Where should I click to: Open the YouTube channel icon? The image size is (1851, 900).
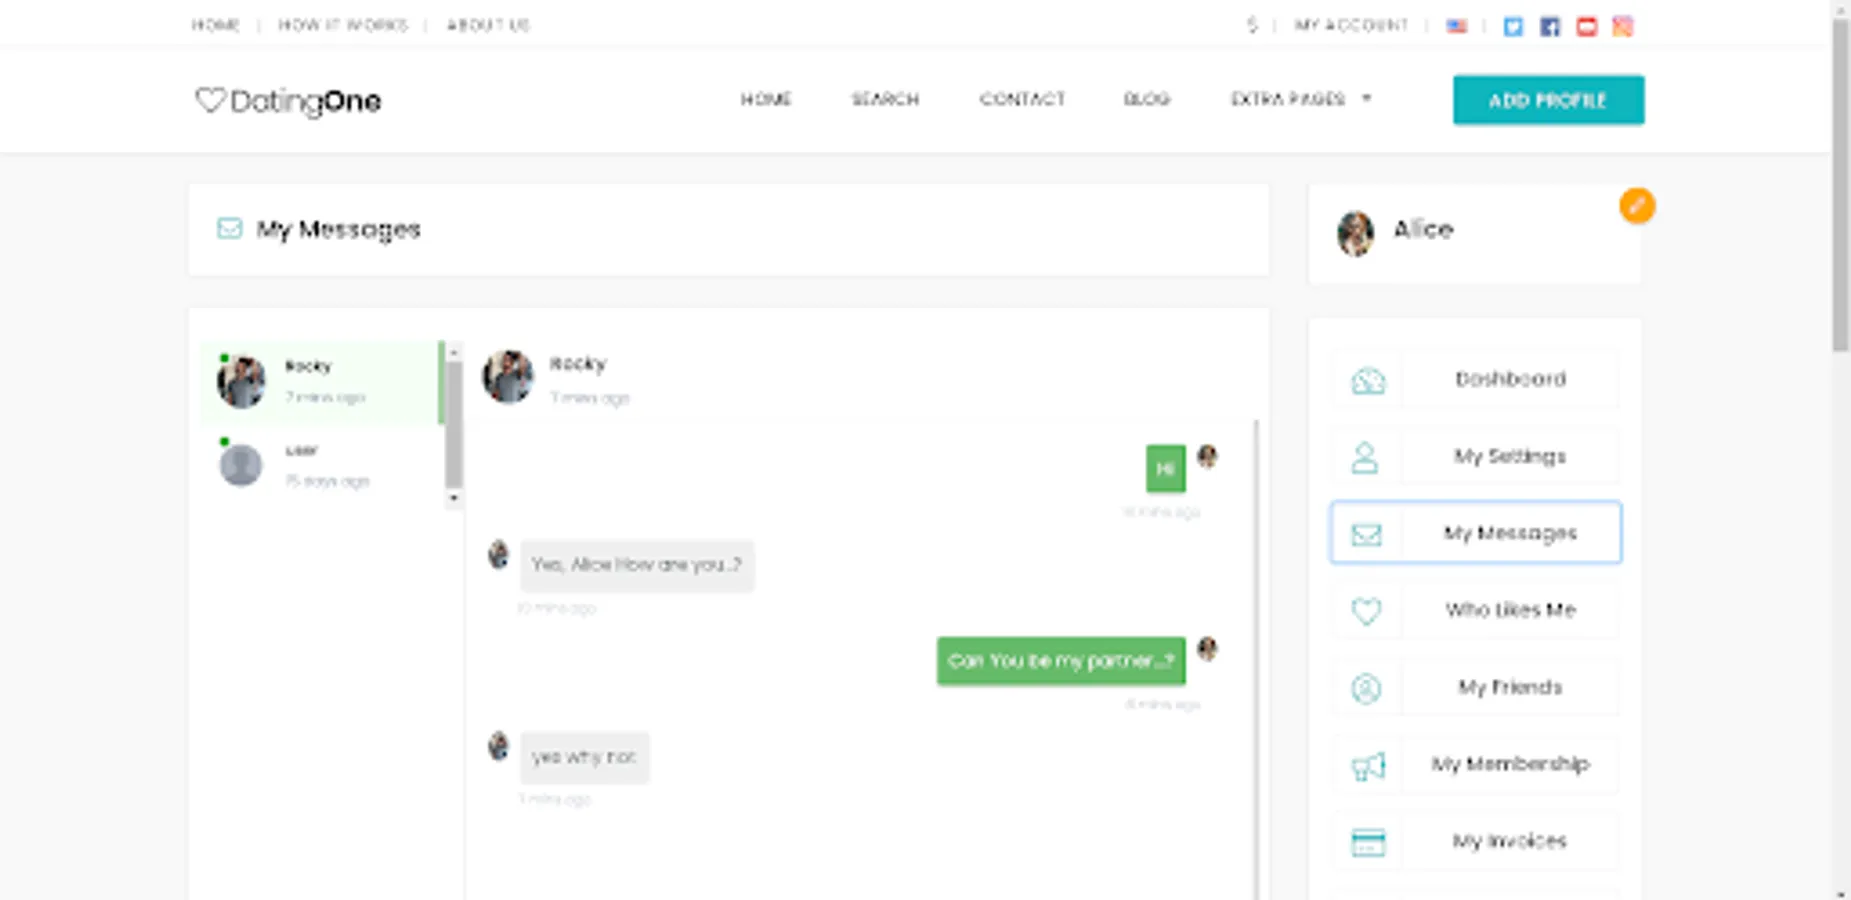1586,26
